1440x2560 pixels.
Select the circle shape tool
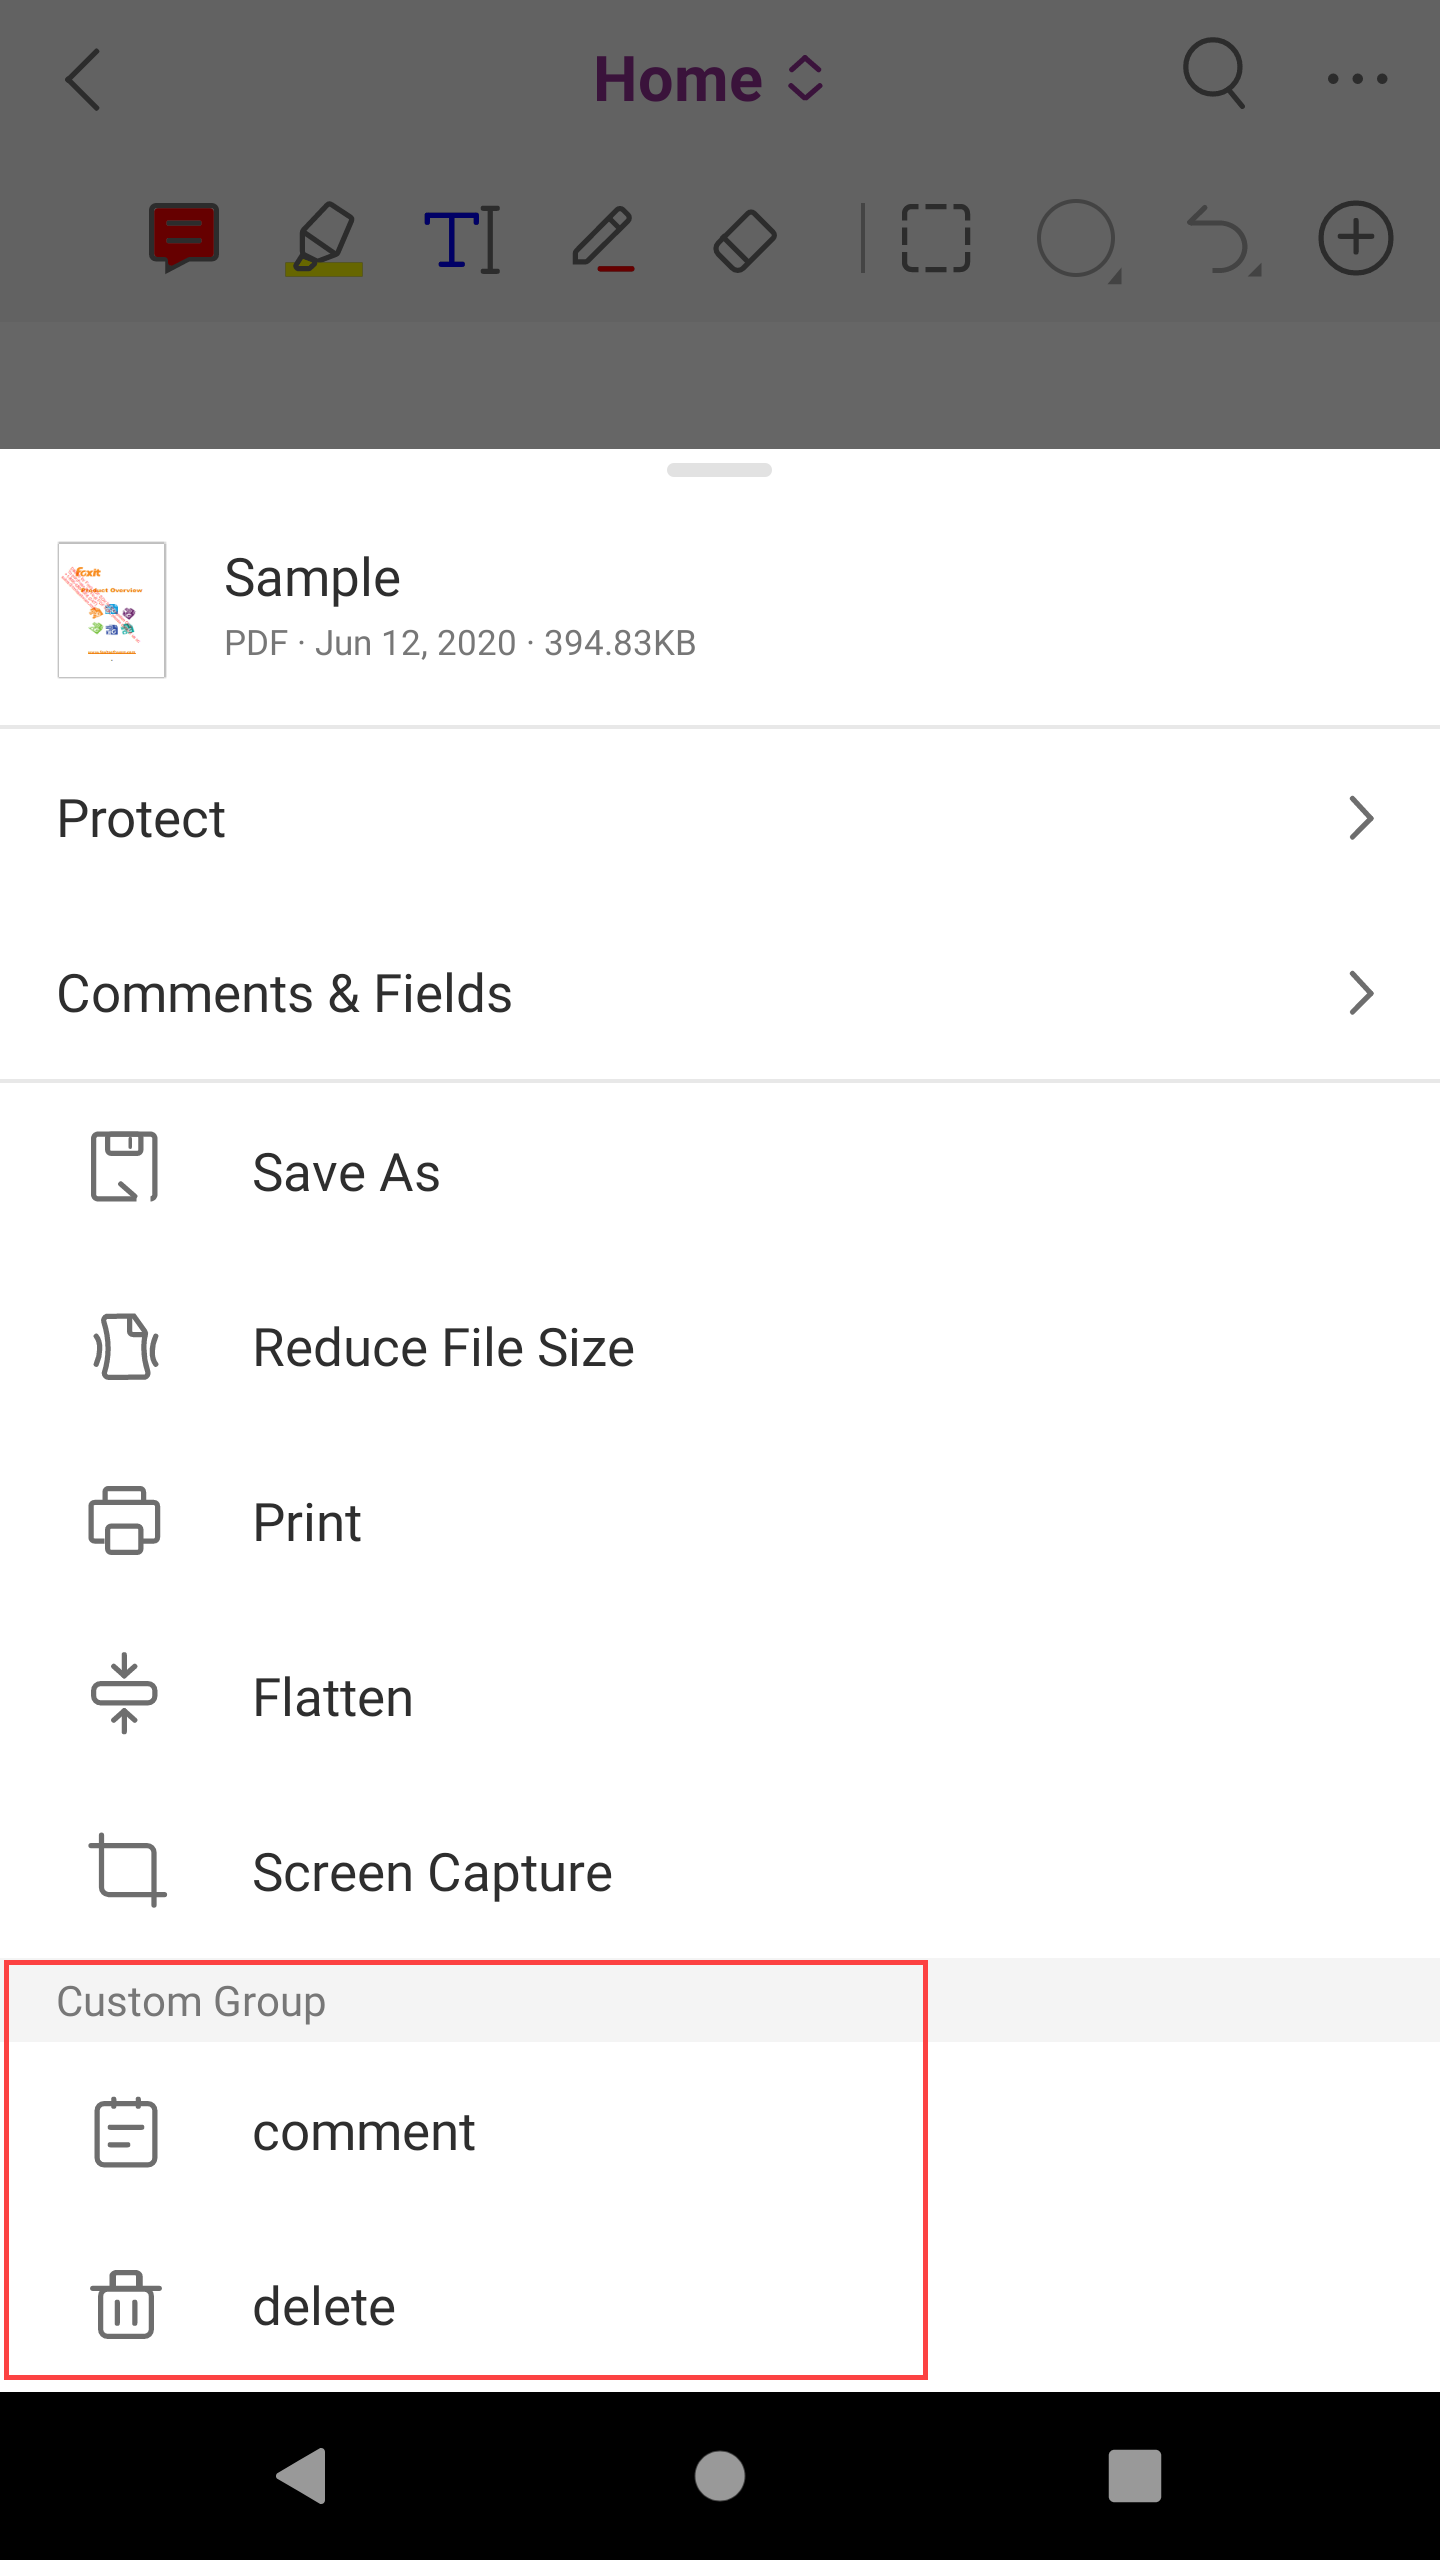tap(1077, 240)
